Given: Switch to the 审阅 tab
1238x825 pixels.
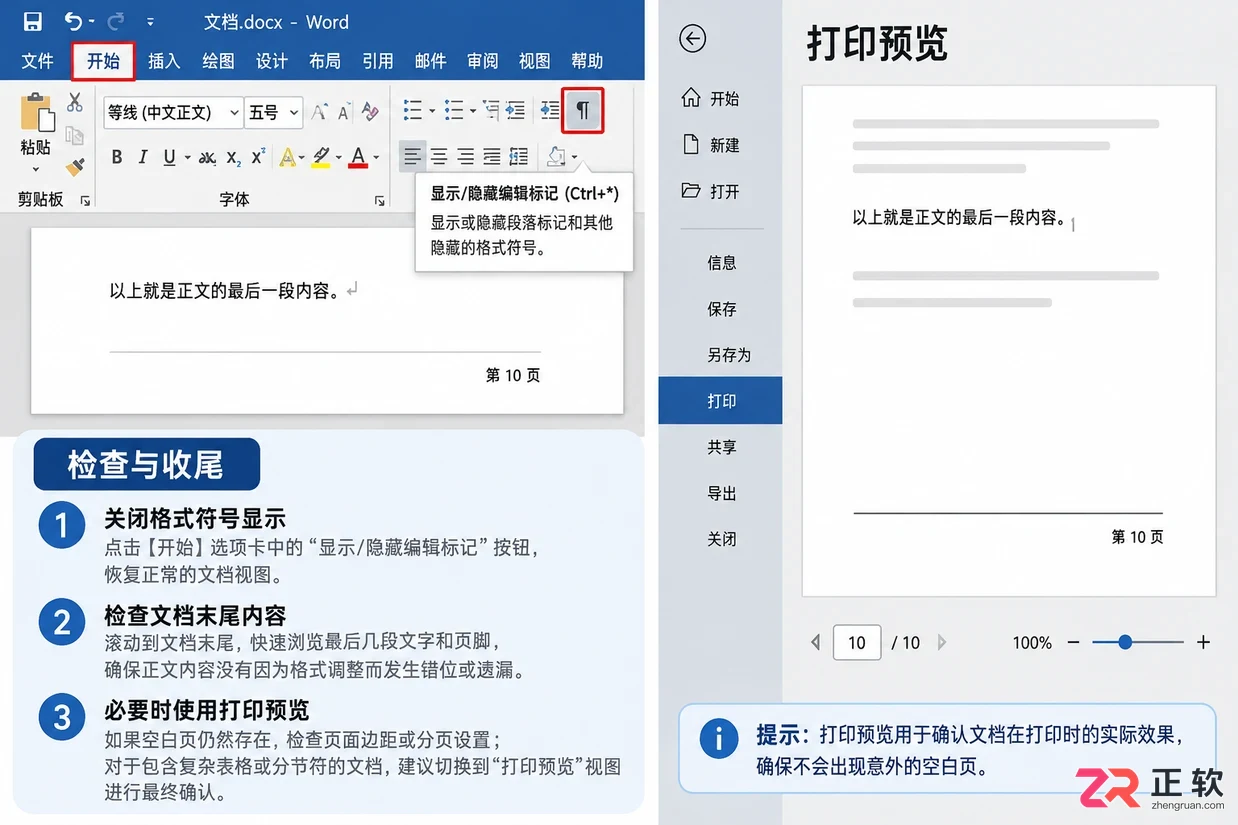Looking at the screenshot, I should [x=483, y=61].
